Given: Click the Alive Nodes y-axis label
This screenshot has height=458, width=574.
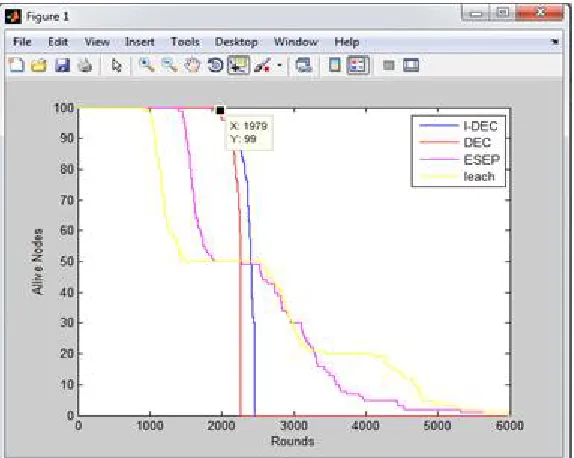Looking at the screenshot, I should click(38, 261).
